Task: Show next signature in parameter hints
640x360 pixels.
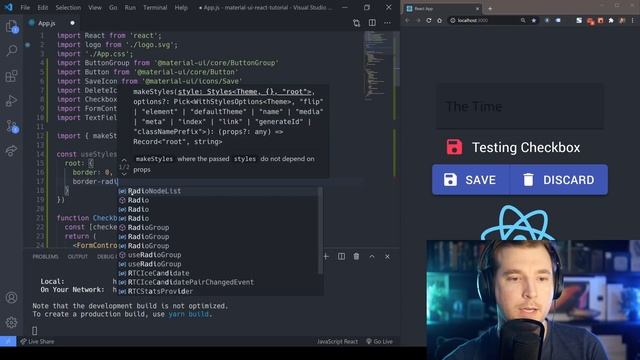Action: tap(124, 174)
